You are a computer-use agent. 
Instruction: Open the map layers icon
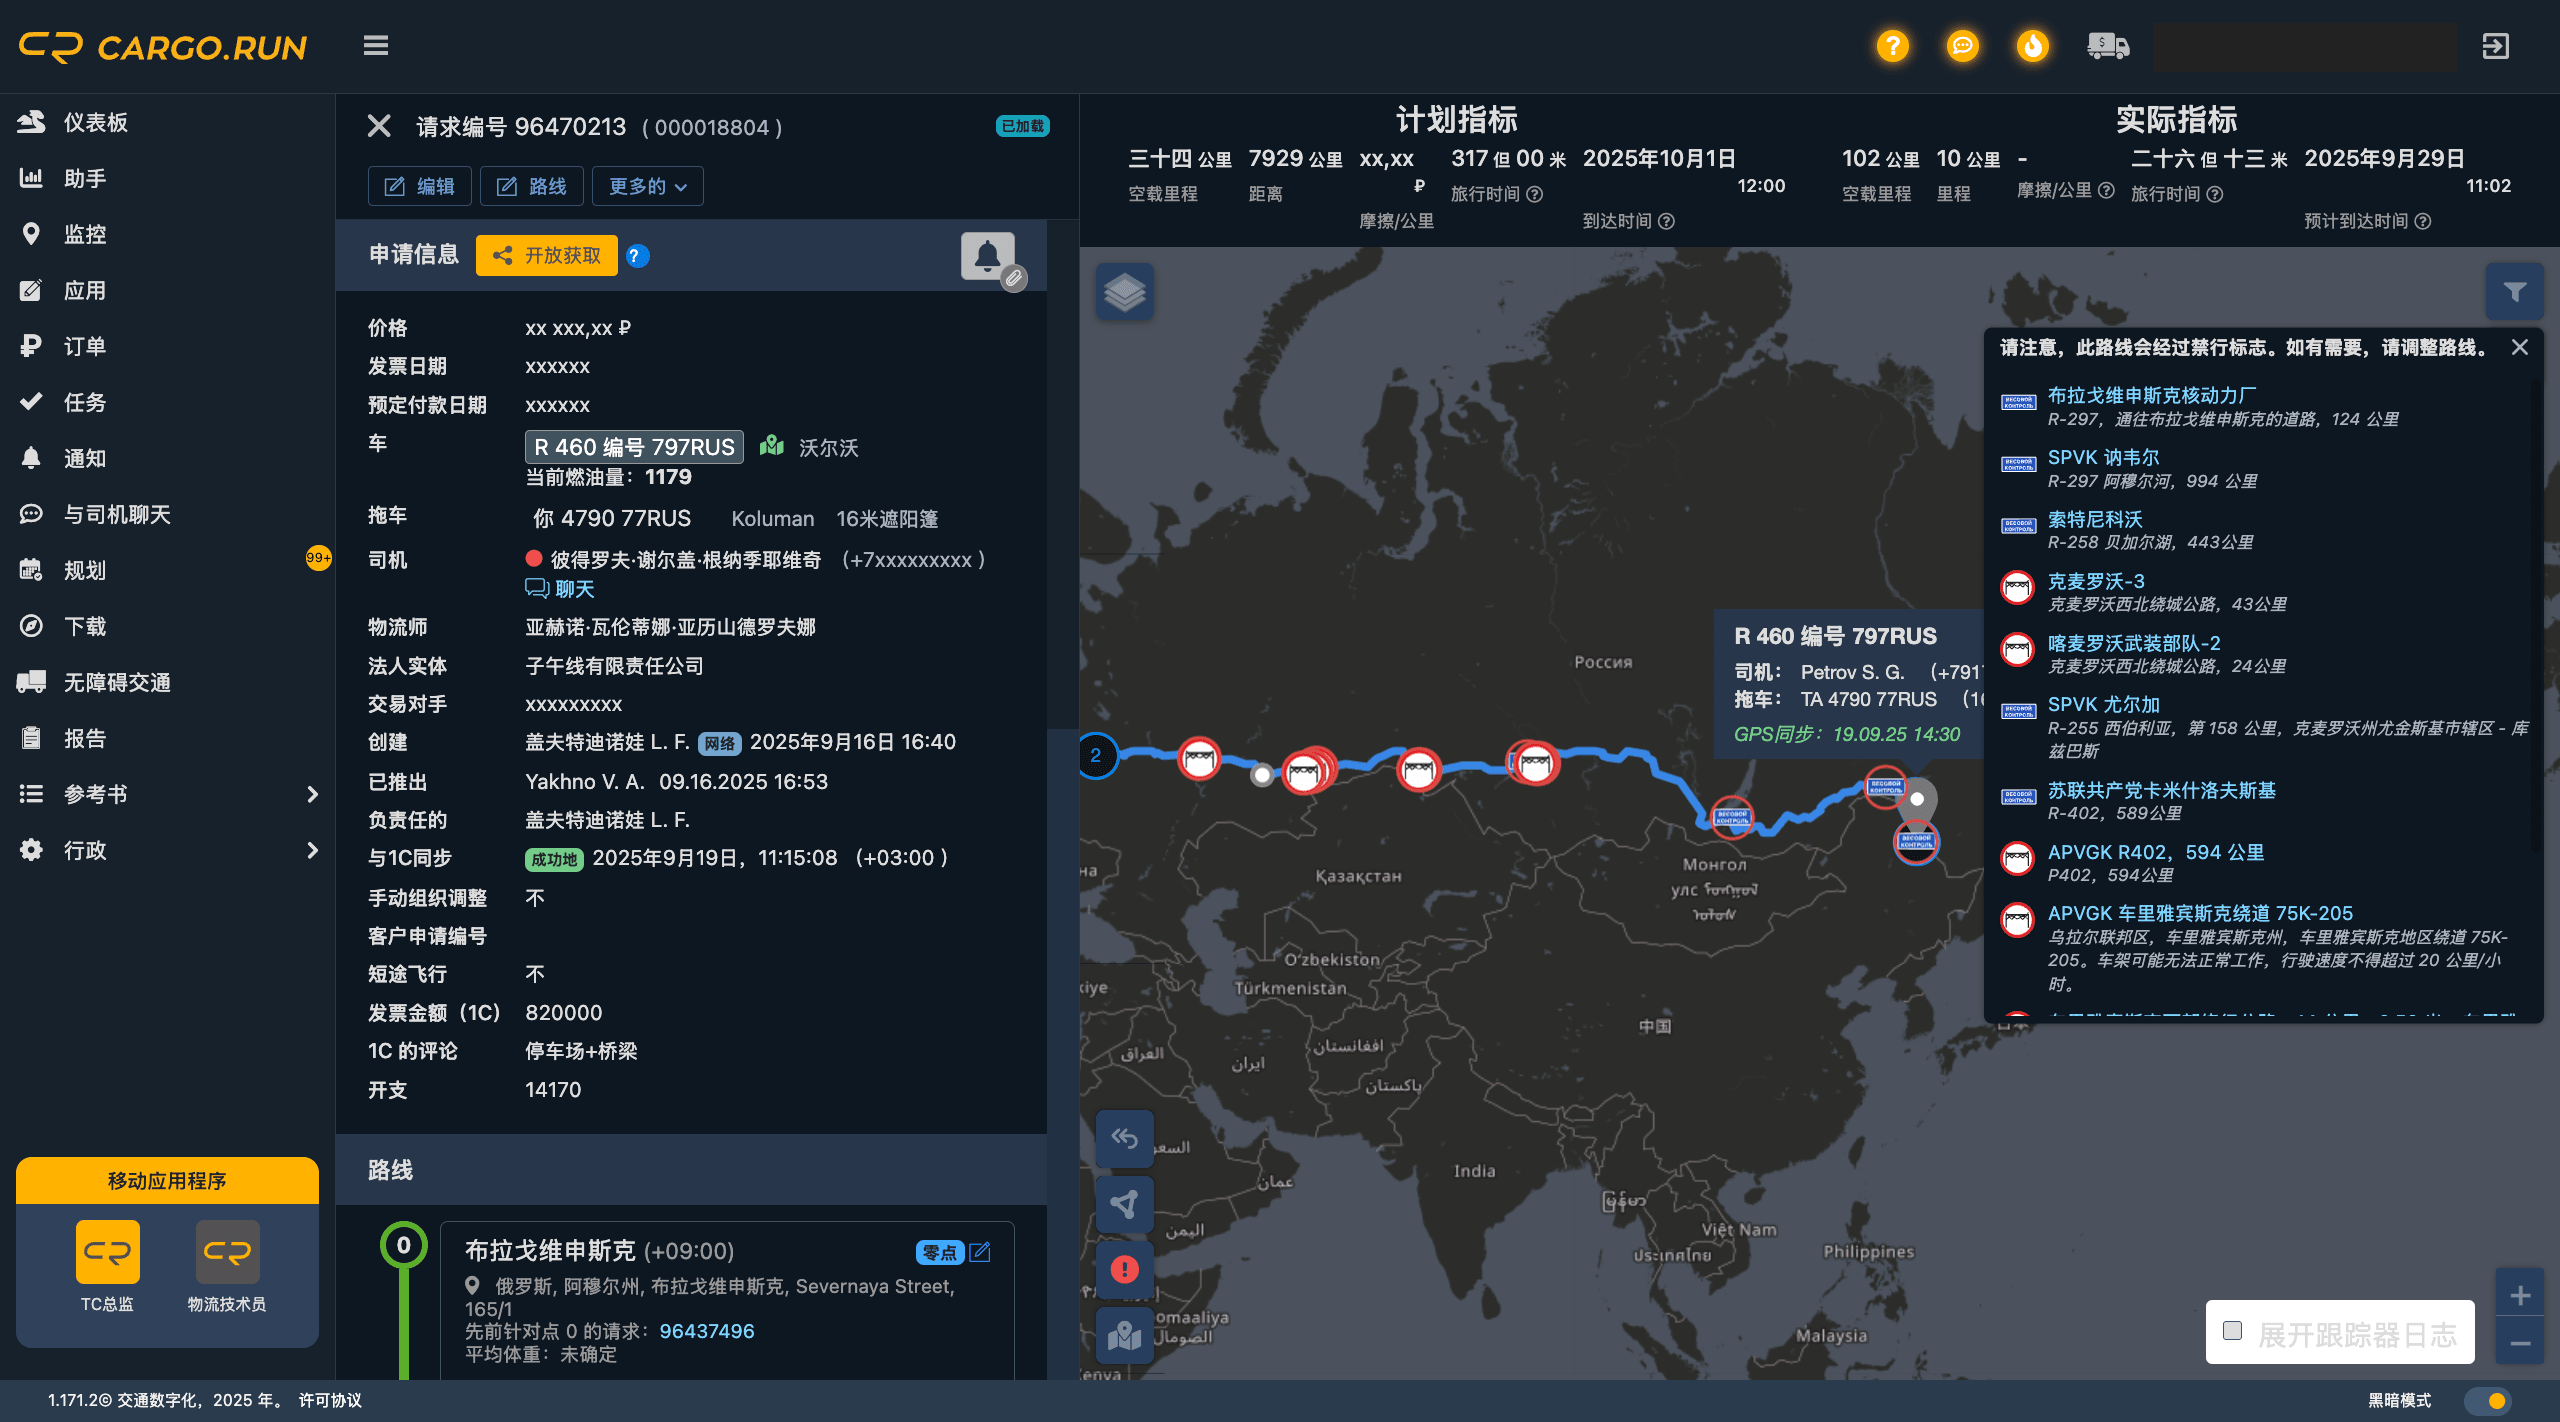[1125, 292]
